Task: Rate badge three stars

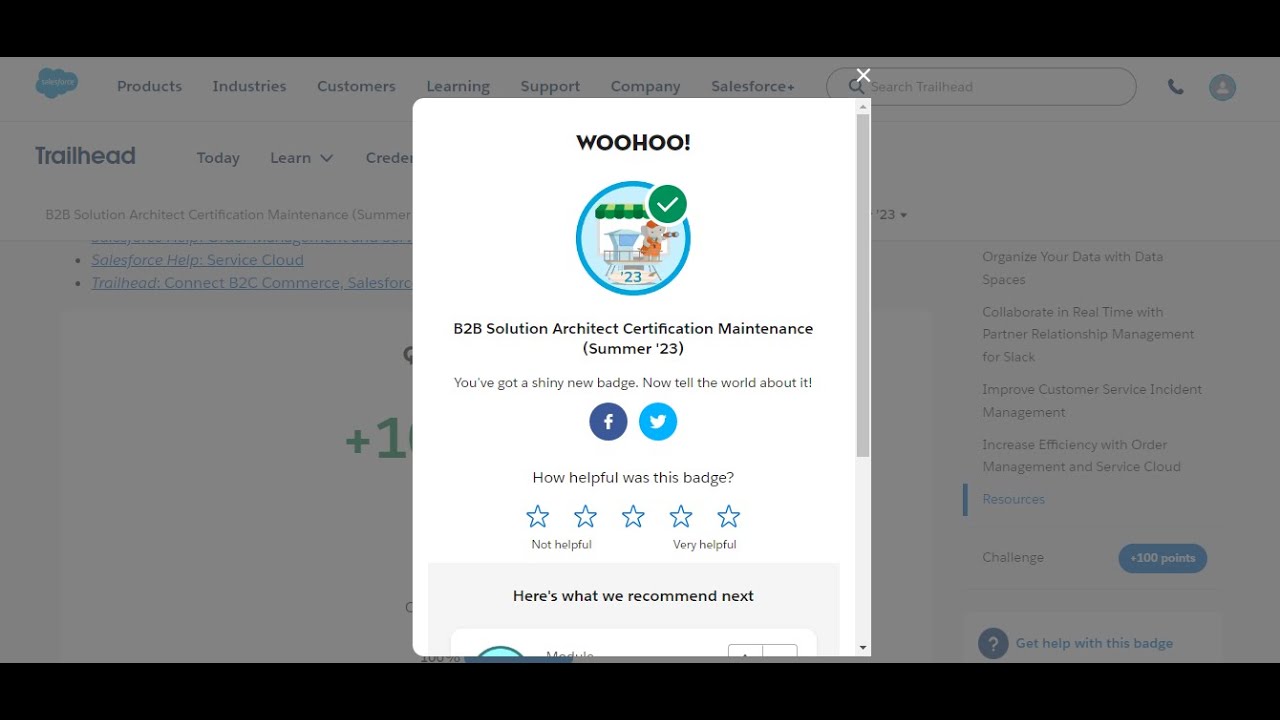Action: 633,517
